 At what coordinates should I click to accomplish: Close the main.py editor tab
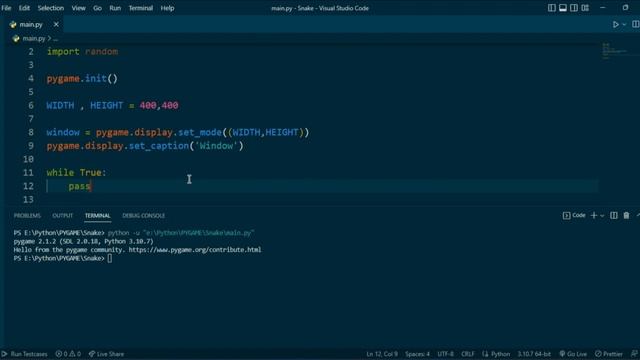[x=56, y=24]
